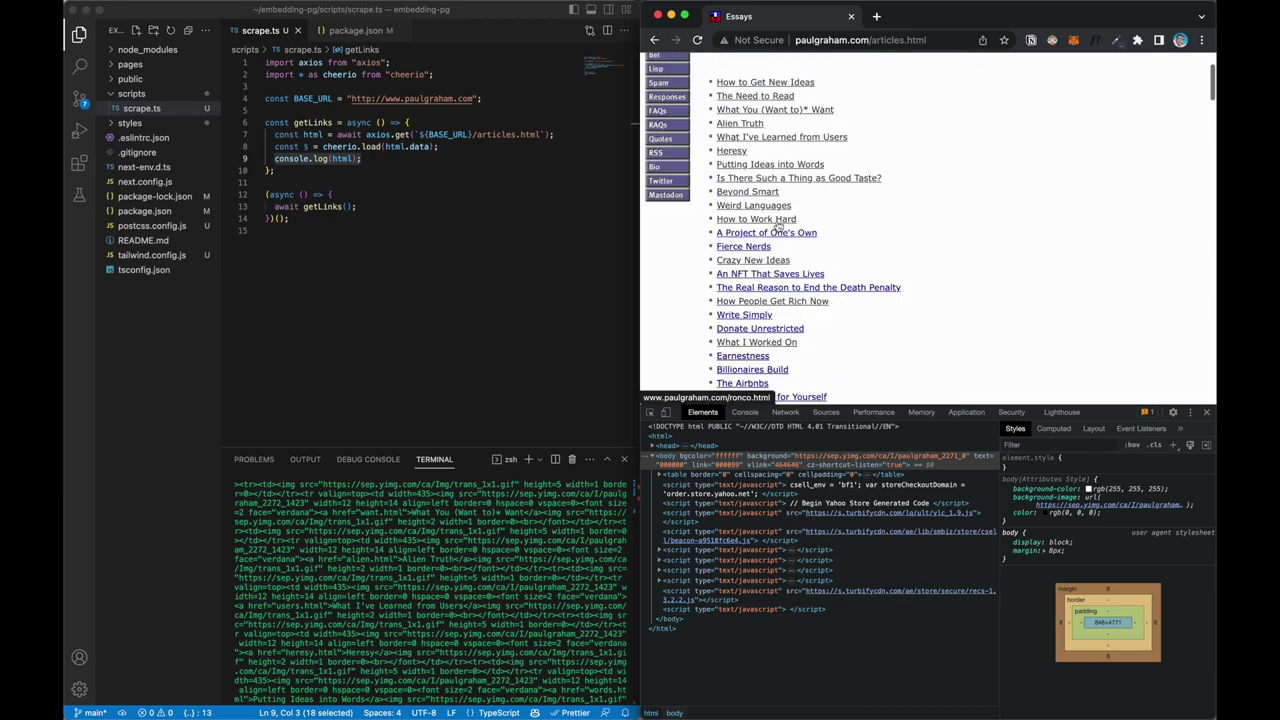
Task: Open the Console tab in DevTools
Action: [x=745, y=412]
